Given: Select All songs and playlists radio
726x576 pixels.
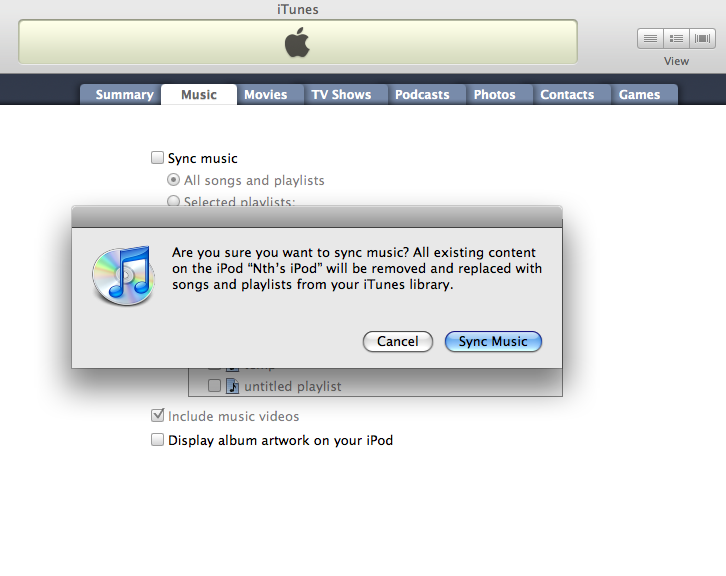Looking at the screenshot, I should point(173,180).
